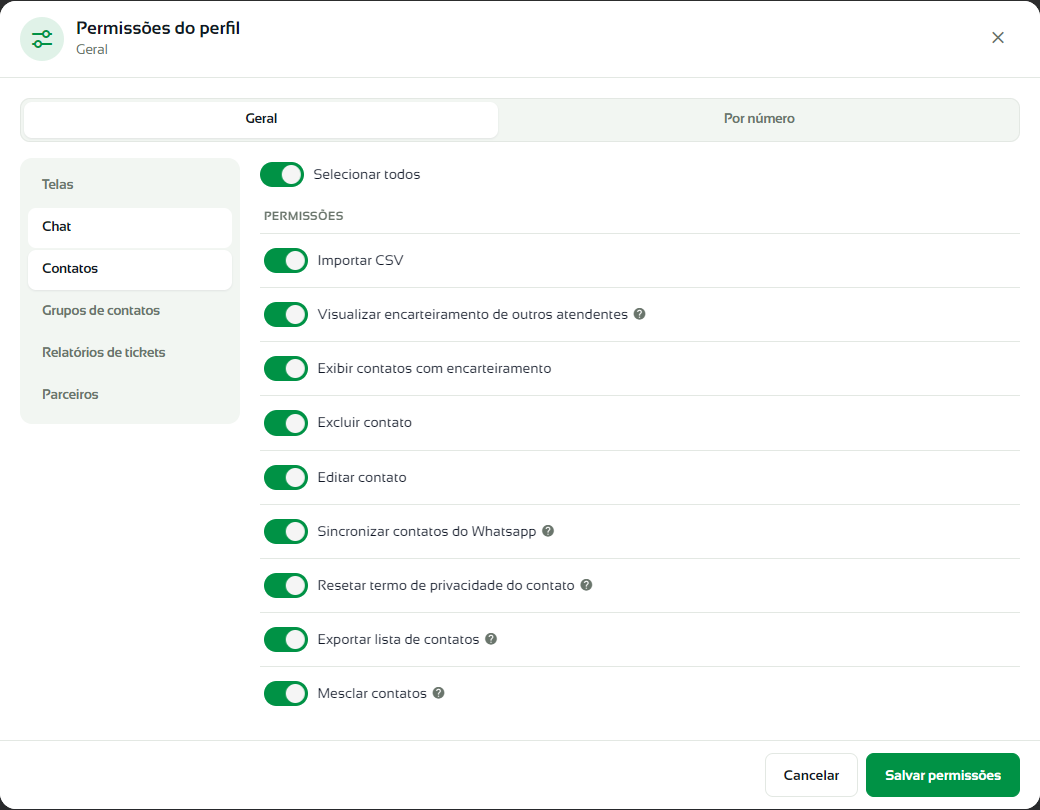Close the Permissões do perfil dialog
This screenshot has width=1040, height=810.
pyautogui.click(x=998, y=38)
